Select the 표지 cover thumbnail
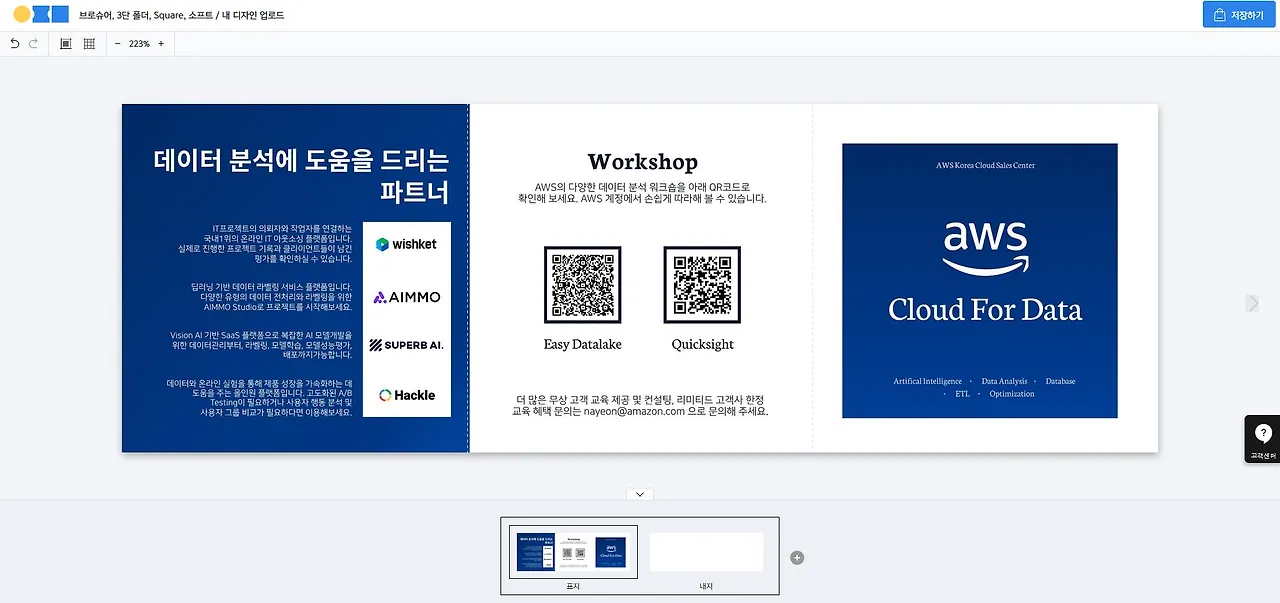Image resolution: width=1280 pixels, height=603 pixels. (573, 552)
